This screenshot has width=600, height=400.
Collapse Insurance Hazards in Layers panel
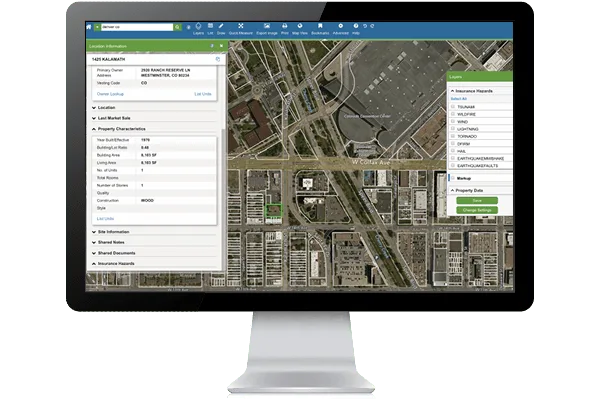(471, 91)
